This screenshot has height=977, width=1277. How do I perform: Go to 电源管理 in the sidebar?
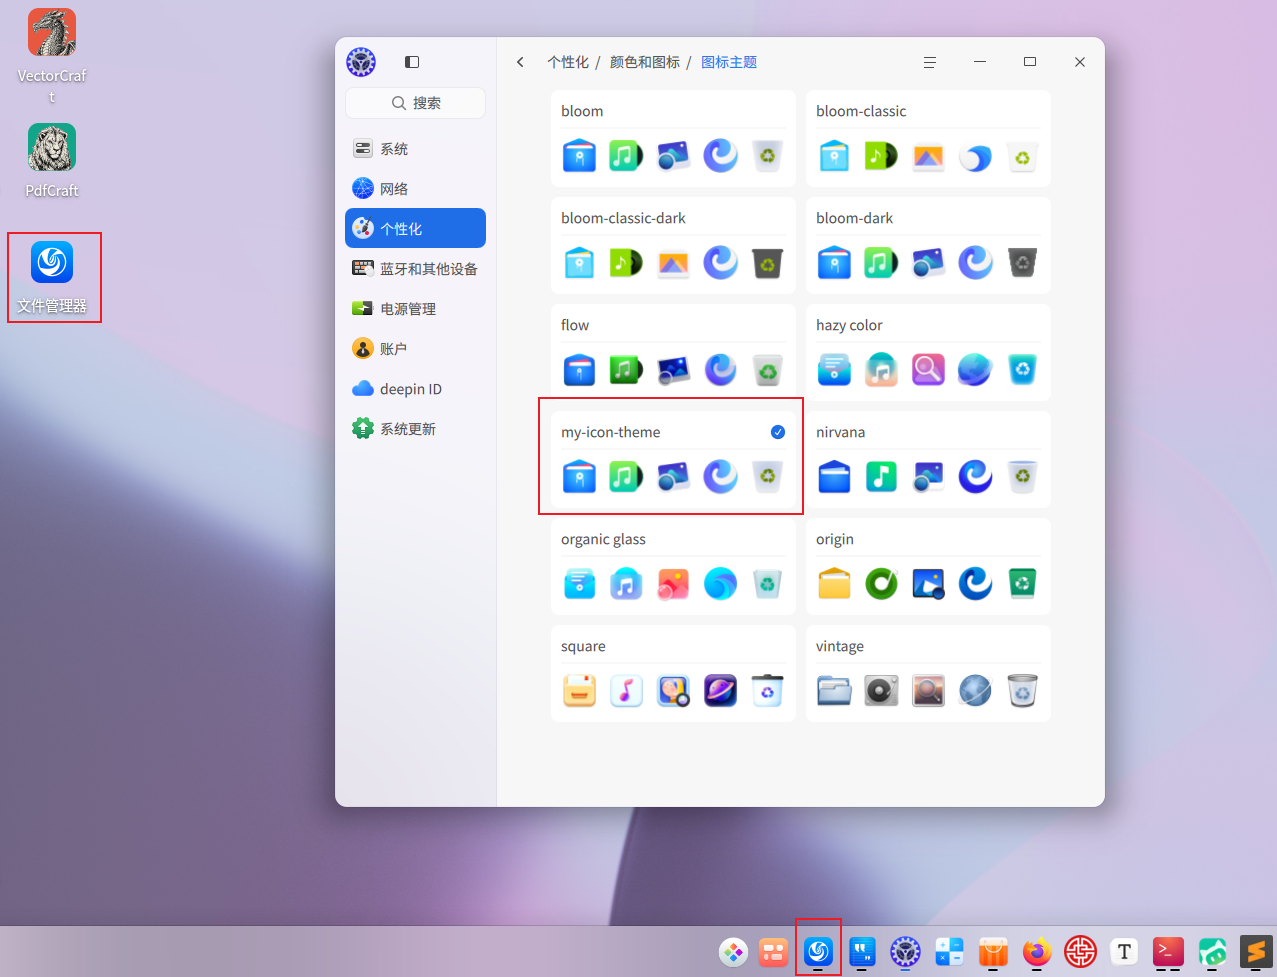pos(415,309)
